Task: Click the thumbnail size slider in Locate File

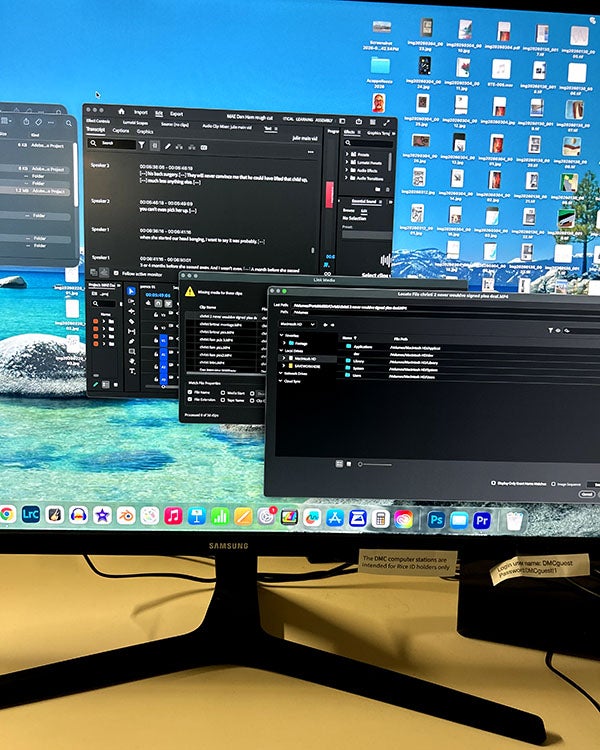Action: [376, 464]
